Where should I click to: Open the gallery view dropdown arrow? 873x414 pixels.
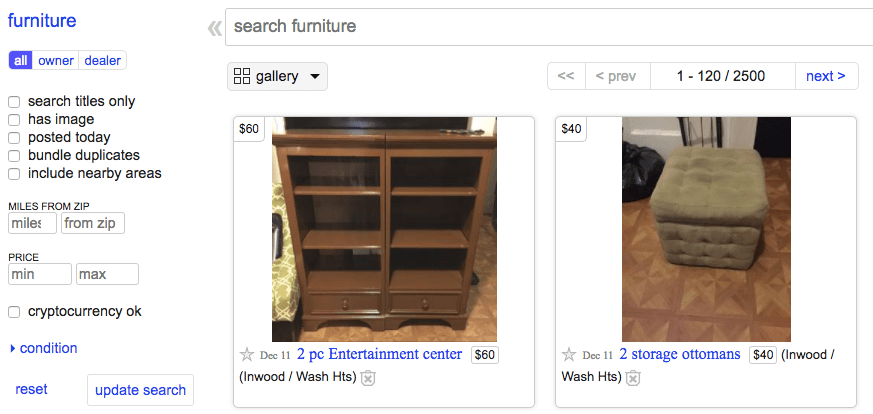(x=315, y=76)
